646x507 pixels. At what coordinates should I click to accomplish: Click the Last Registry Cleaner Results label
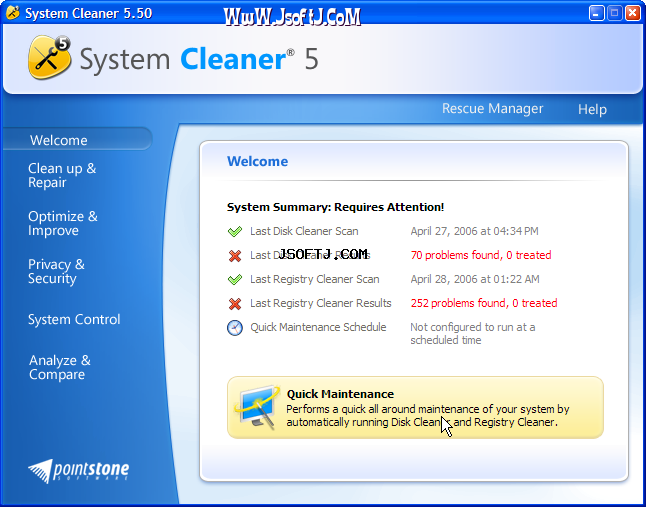coord(321,303)
